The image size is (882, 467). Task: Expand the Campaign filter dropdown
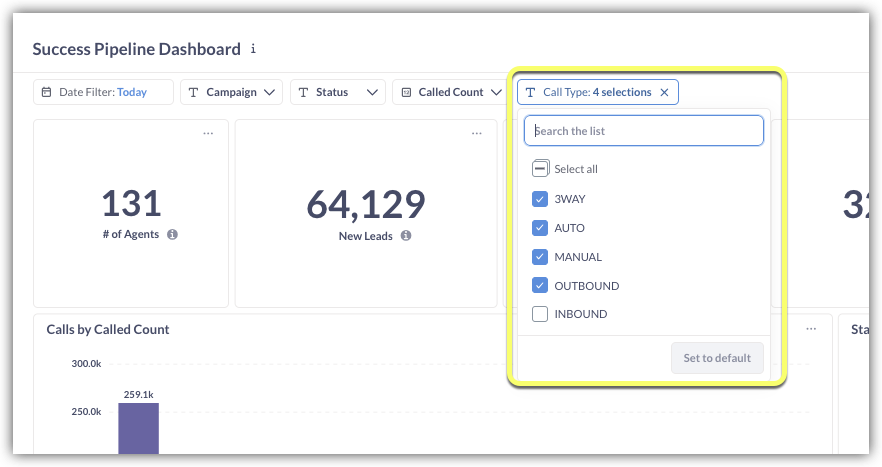pyautogui.click(x=231, y=92)
